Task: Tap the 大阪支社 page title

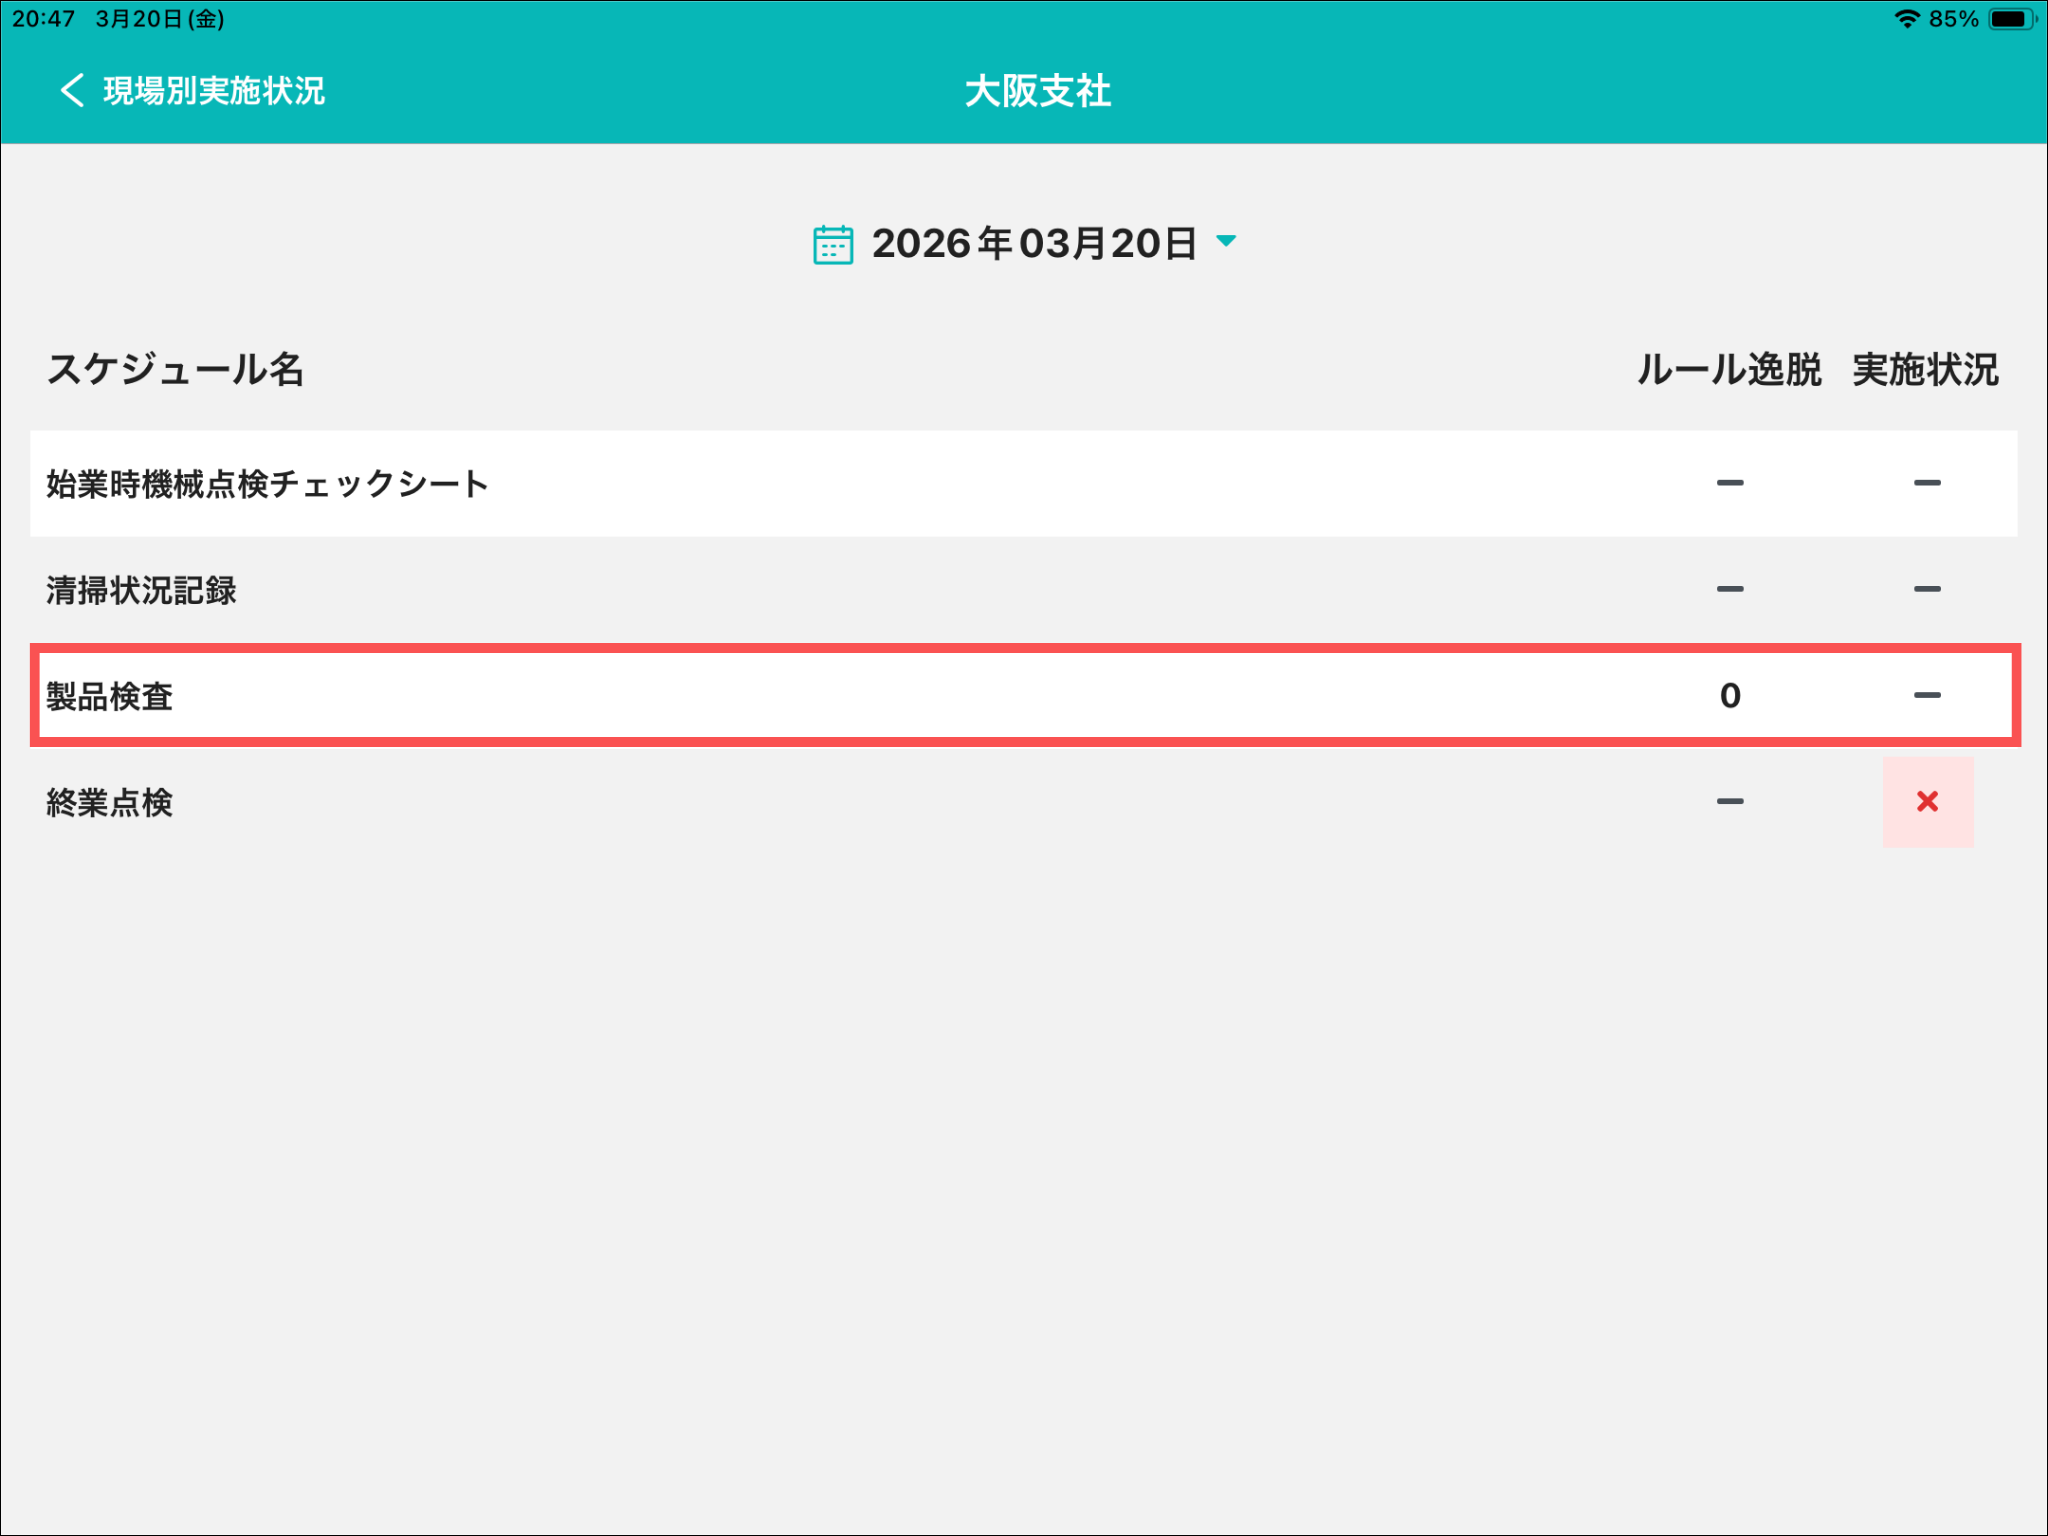Action: [1037, 91]
